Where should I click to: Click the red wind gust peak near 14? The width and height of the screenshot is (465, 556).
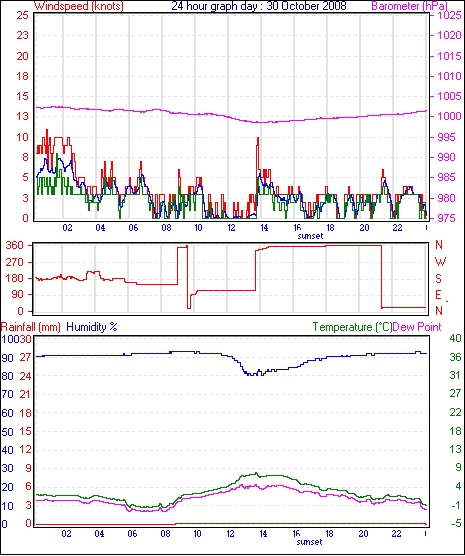[258, 139]
